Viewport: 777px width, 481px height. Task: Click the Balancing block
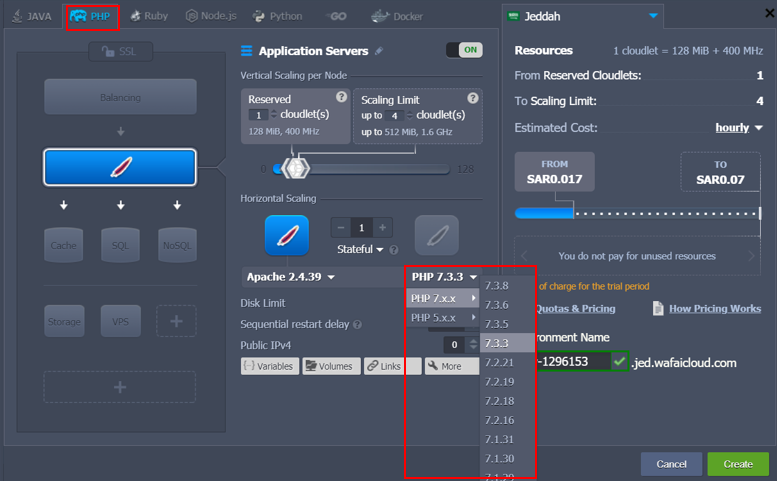tap(120, 97)
